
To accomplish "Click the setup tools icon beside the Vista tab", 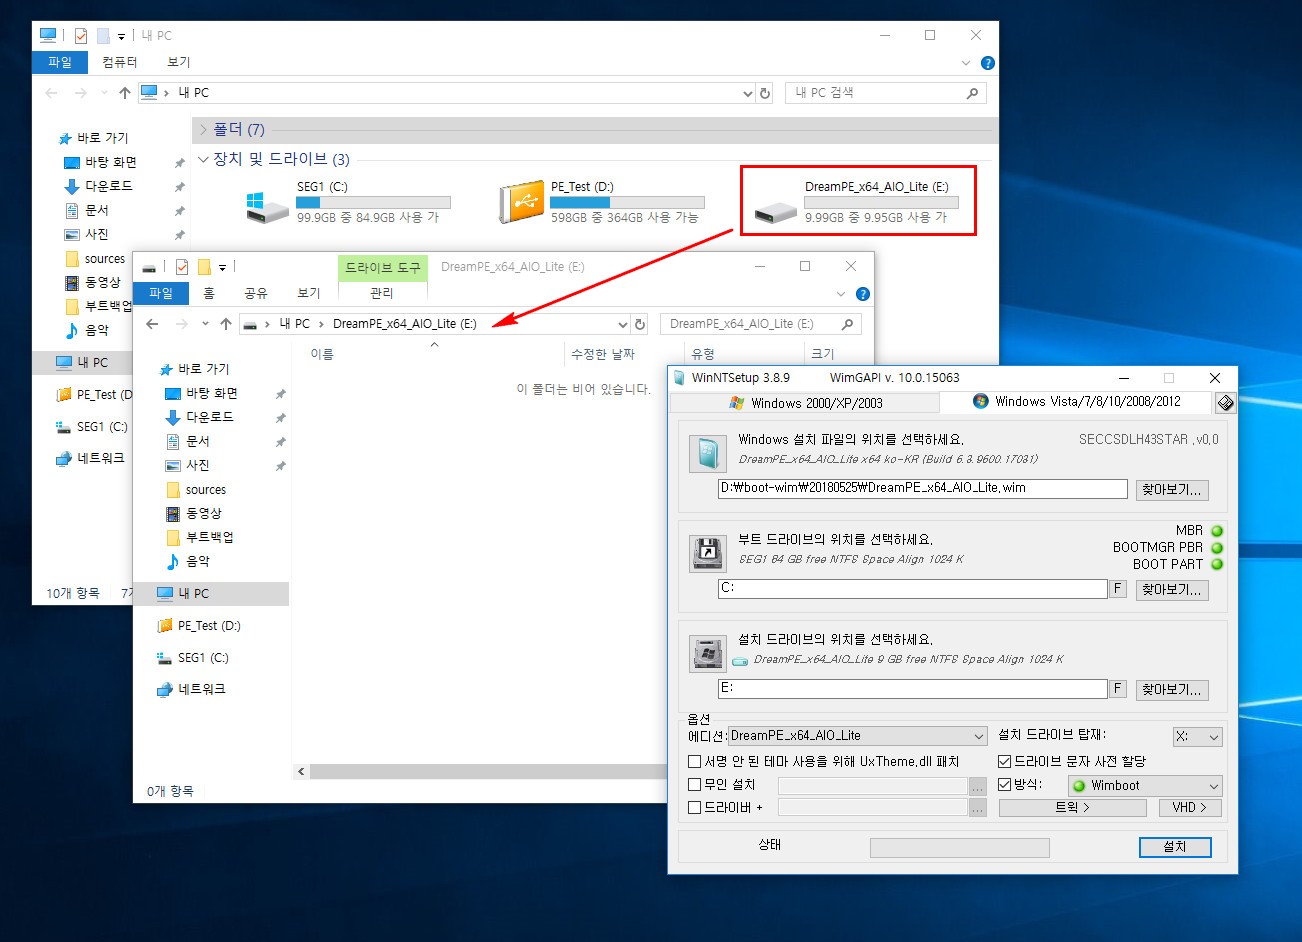I will coord(1225,402).
